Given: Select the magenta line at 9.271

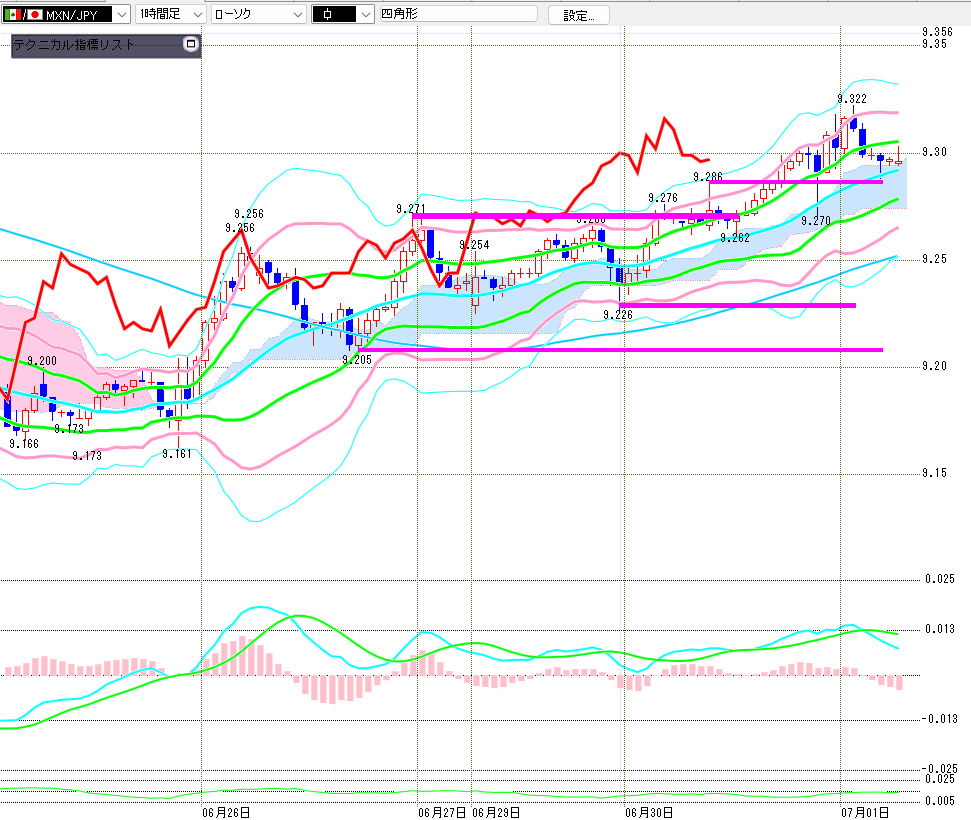Looking at the screenshot, I should pos(576,216).
